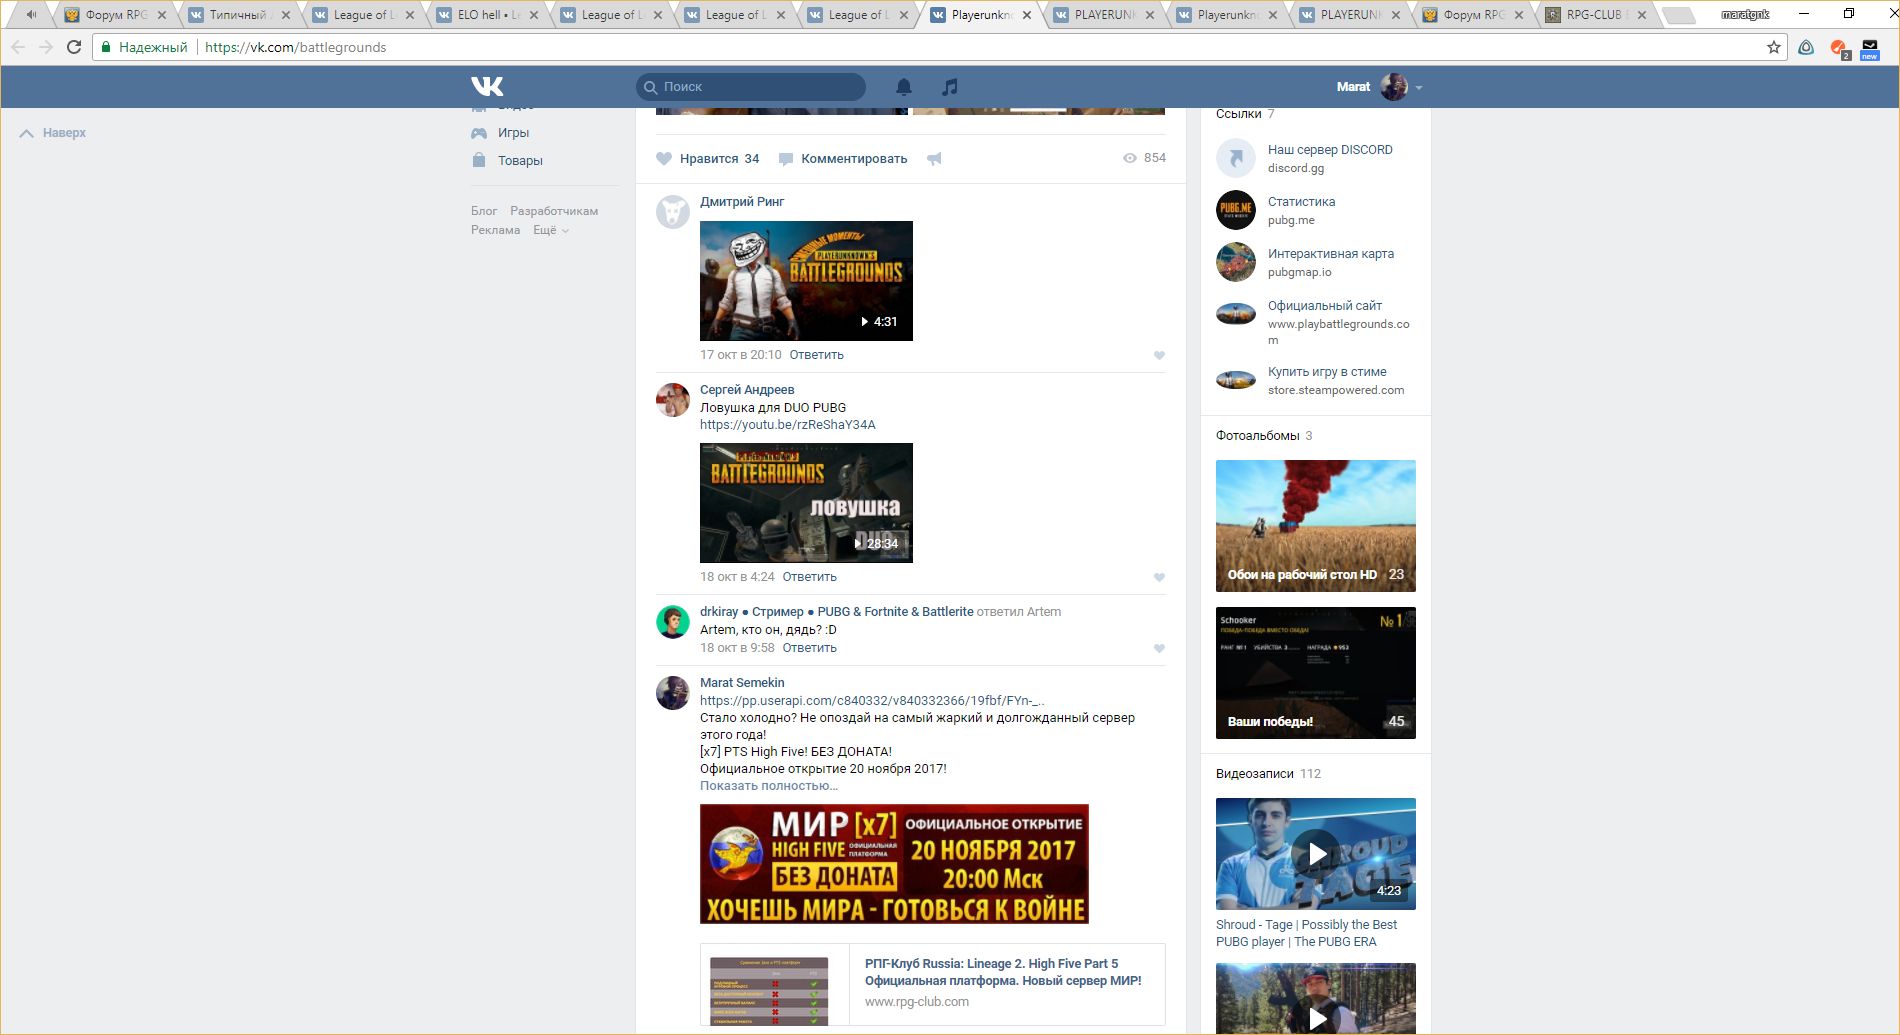Click Комментировать under the post

(x=853, y=159)
